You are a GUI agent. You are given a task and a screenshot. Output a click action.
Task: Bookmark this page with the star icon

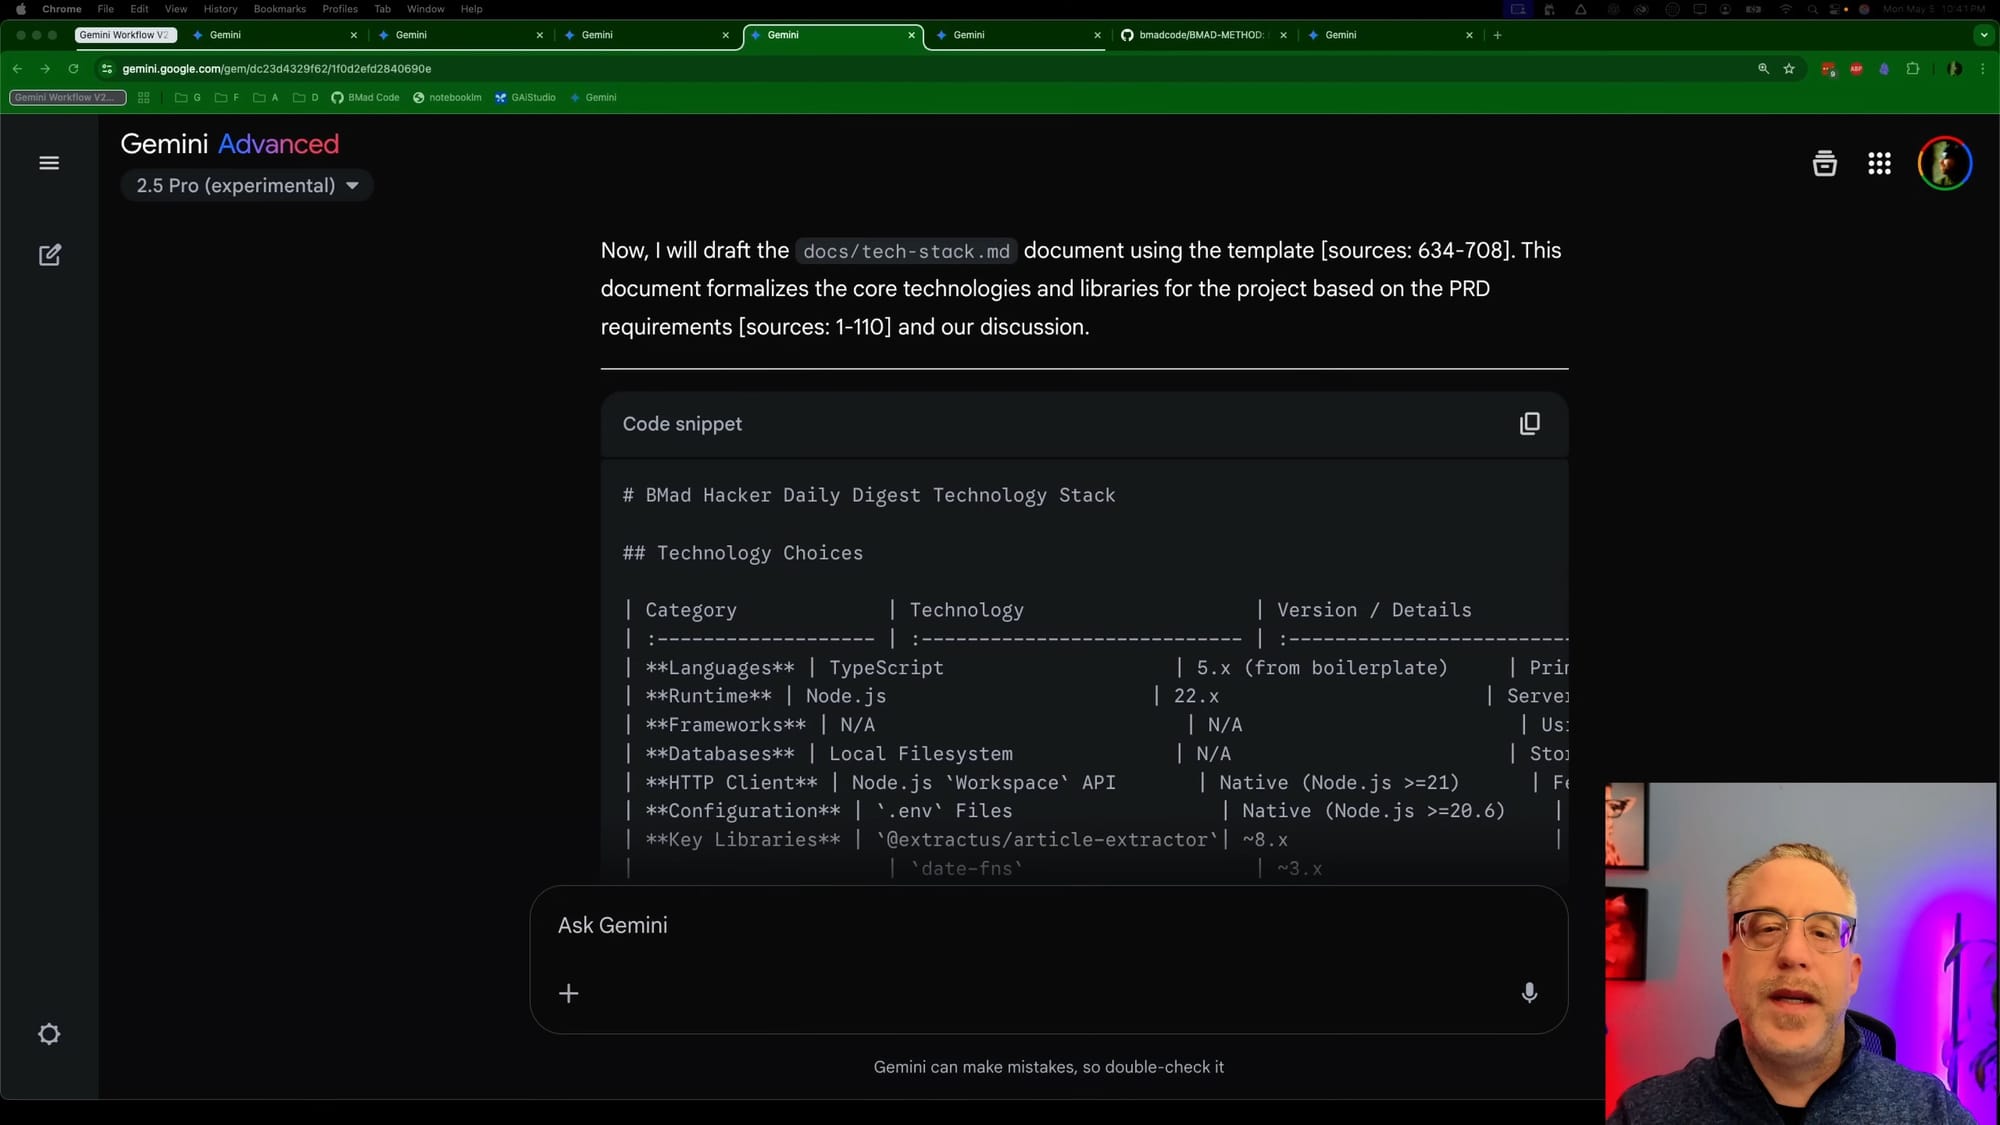[x=1789, y=69]
